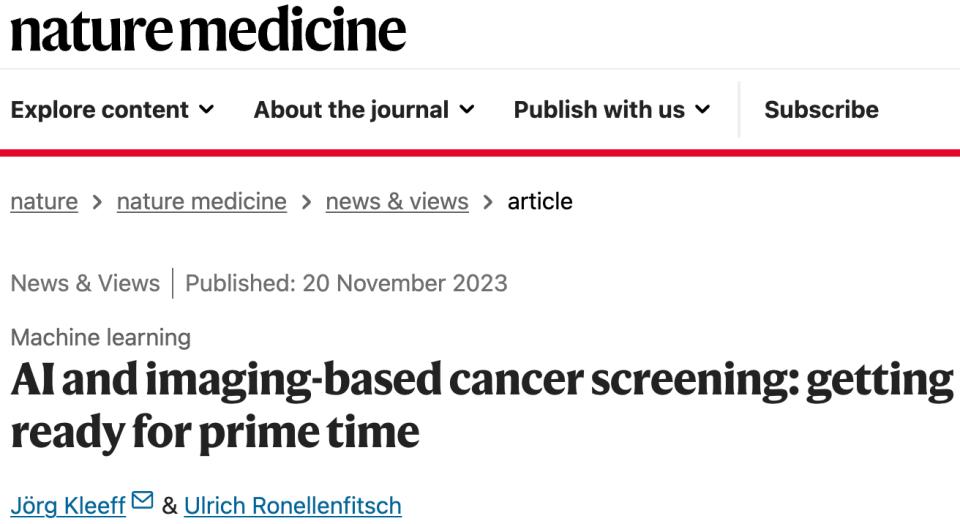The width and height of the screenshot is (960, 524).
Task: Click the email envelope icon beside Jörg Kleeff
Action: [x=143, y=500]
